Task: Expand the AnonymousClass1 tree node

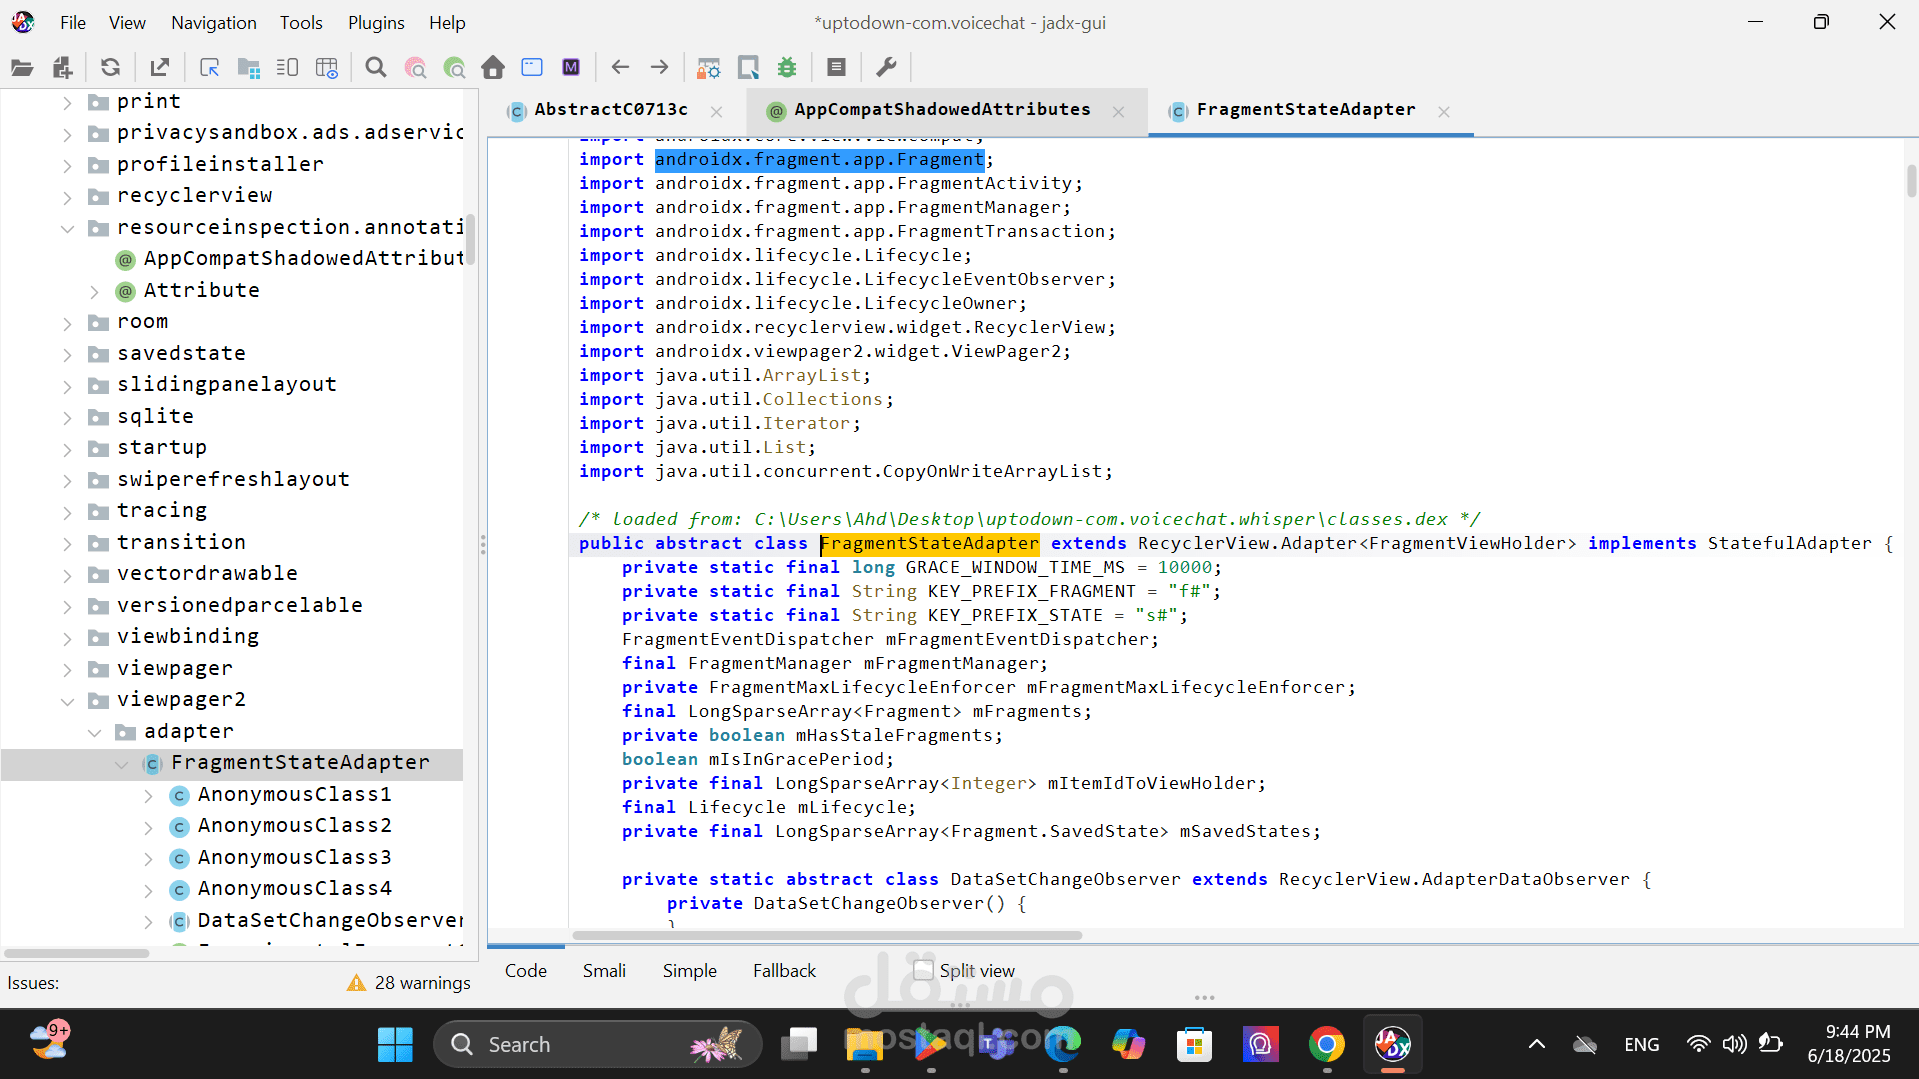Action: coord(148,796)
